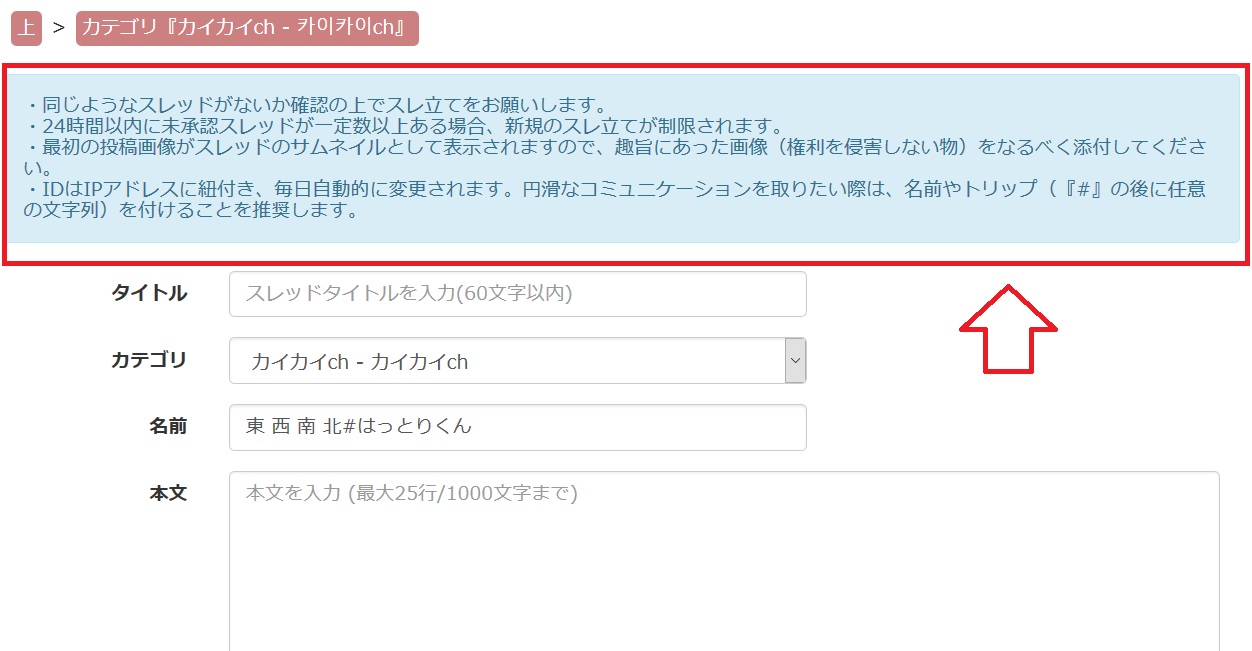Click the 24時間以内 unapproved threads notice line
1252x651 pixels.
click(x=402, y=126)
